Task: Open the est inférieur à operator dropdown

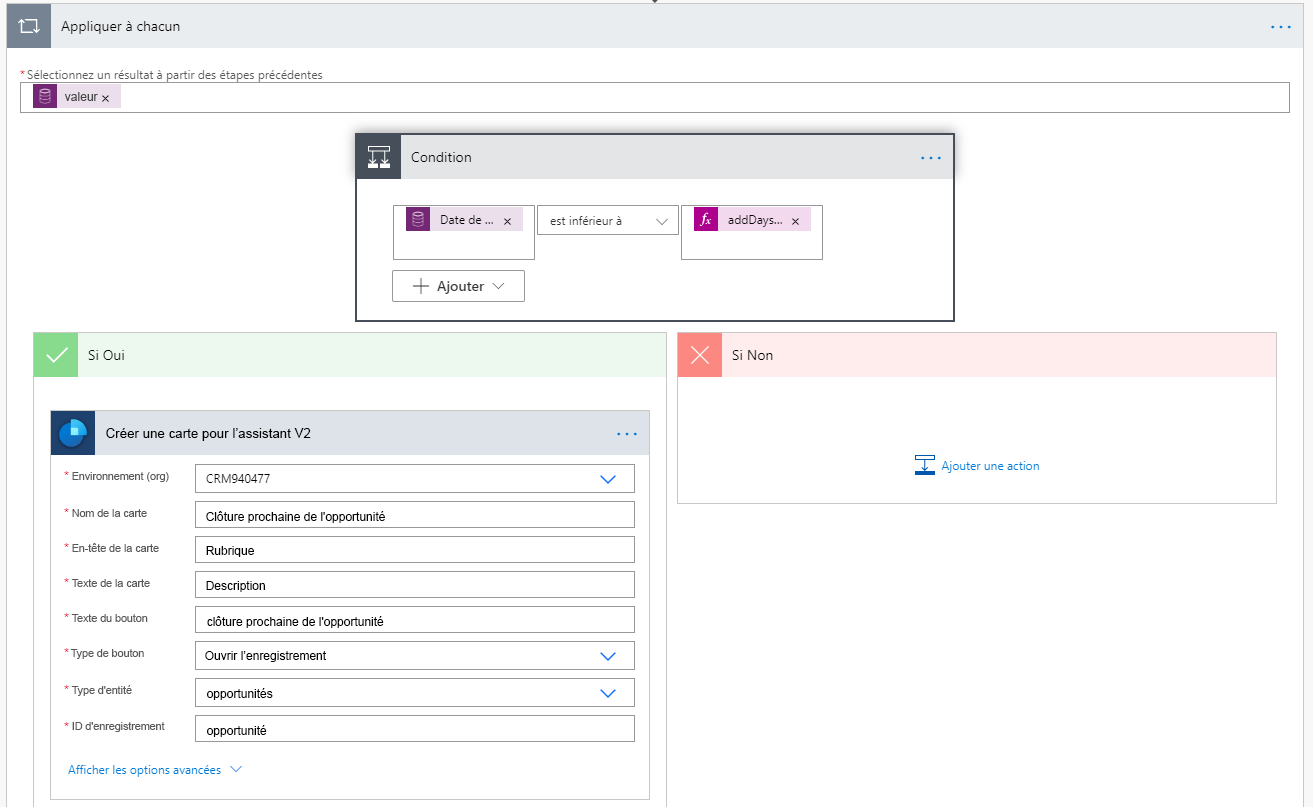Action: tap(607, 219)
